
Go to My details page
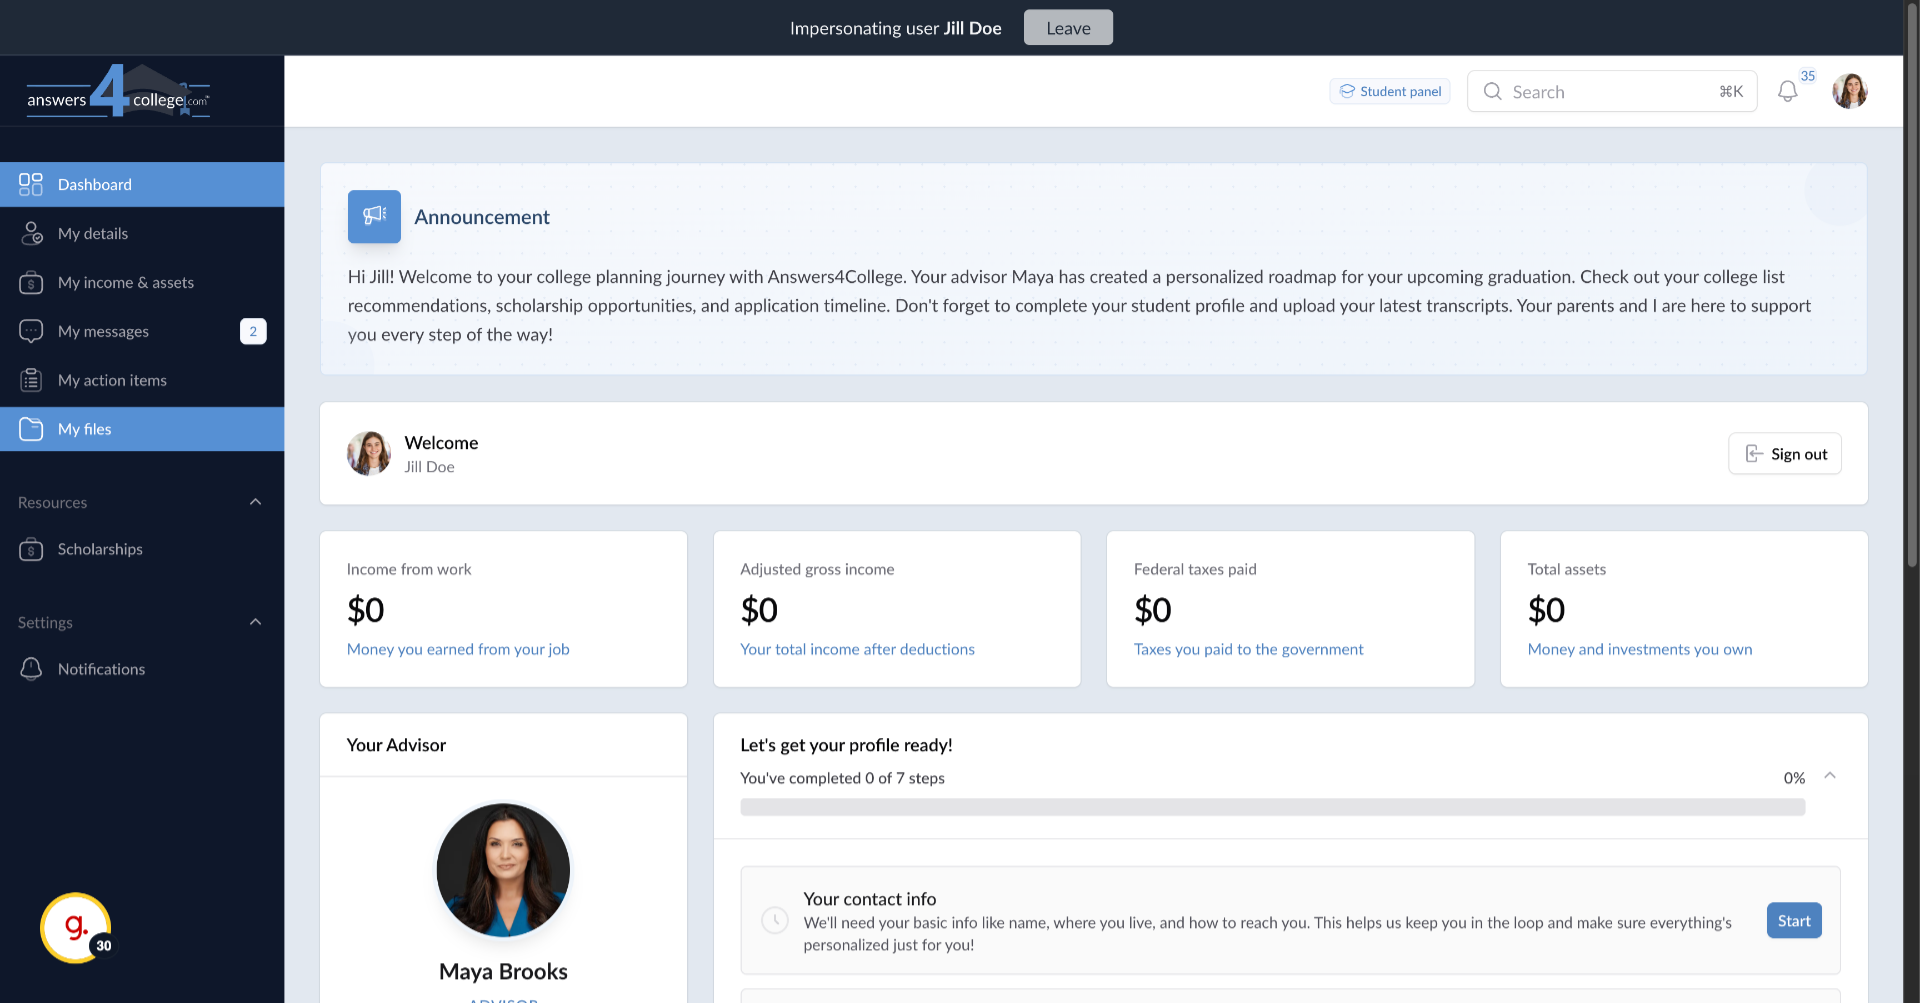pos(142,233)
